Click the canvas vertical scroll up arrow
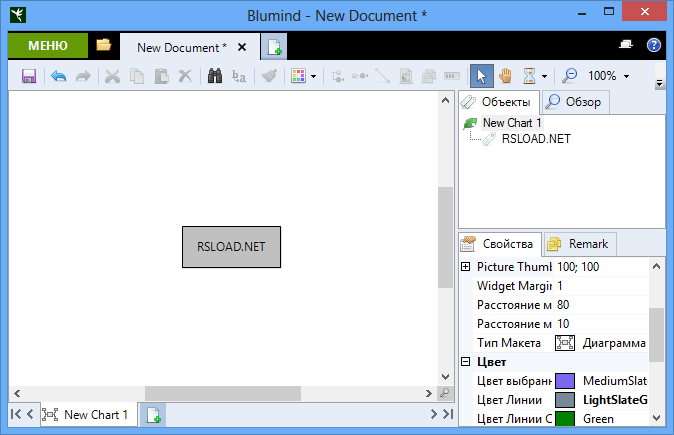Image resolution: width=674 pixels, height=435 pixels. (x=445, y=100)
